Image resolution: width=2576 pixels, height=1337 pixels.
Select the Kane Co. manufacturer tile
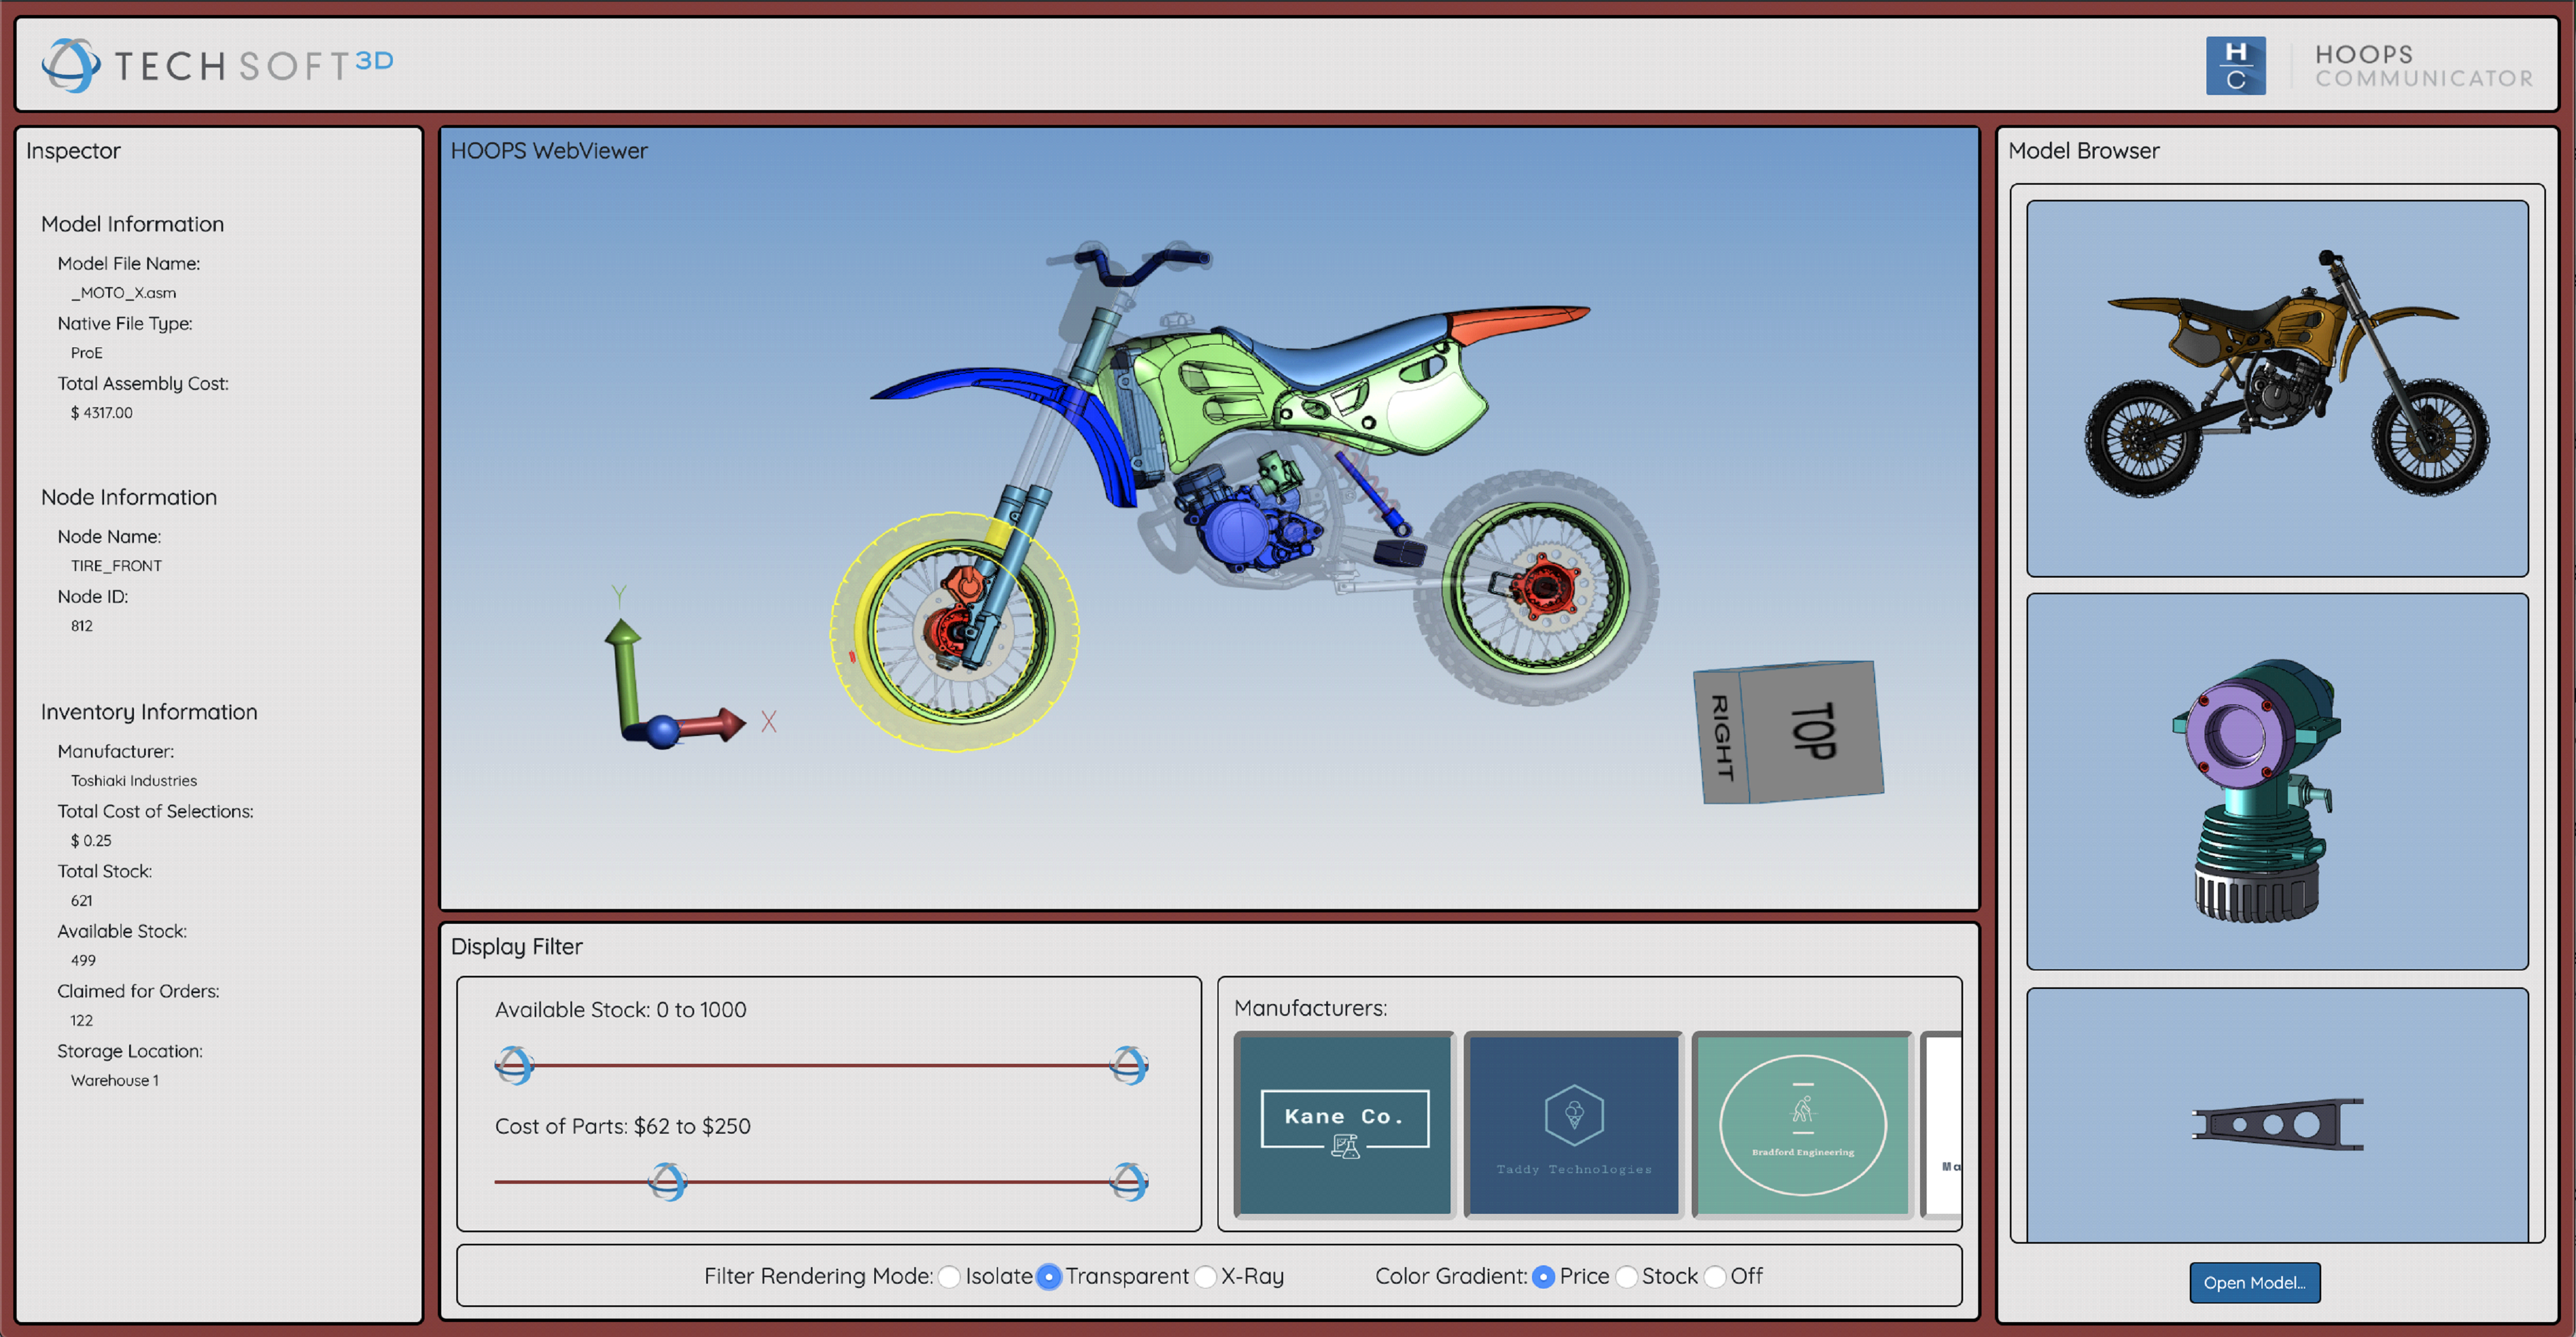tap(1344, 1124)
